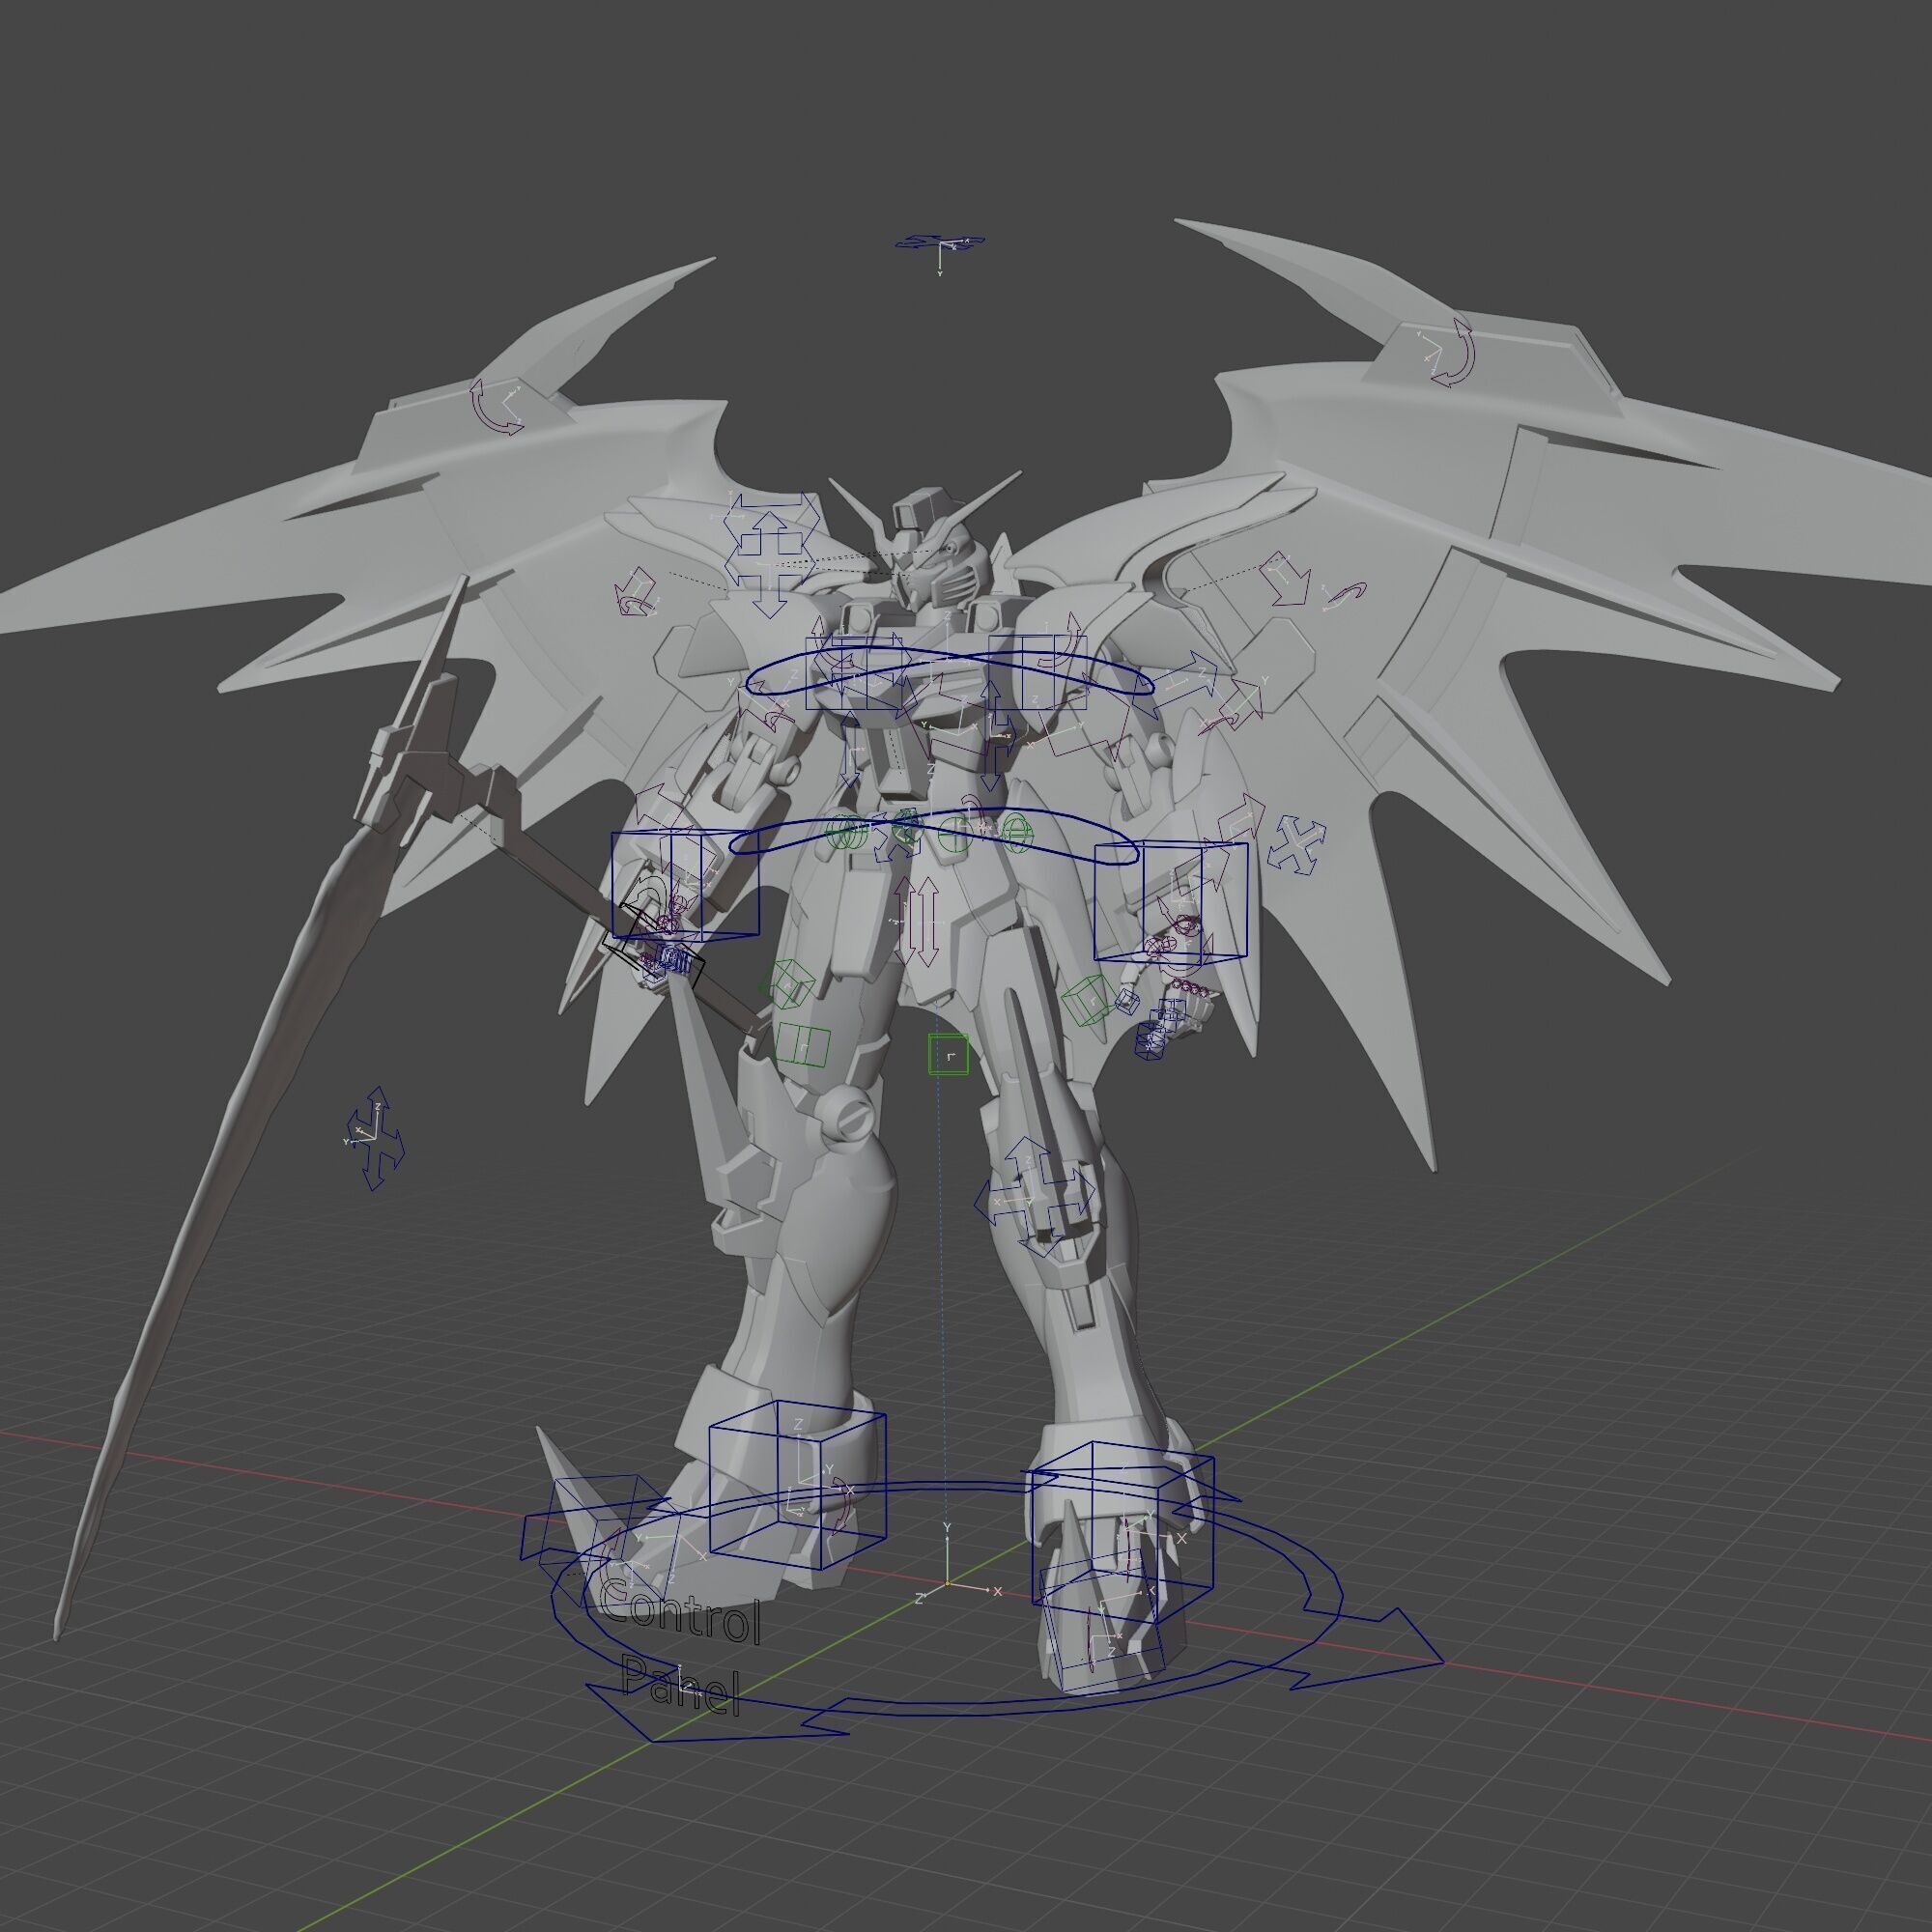Select four-way arrow control floating near scythe blade
This screenshot has height=1932, width=1932.
click(376, 1138)
